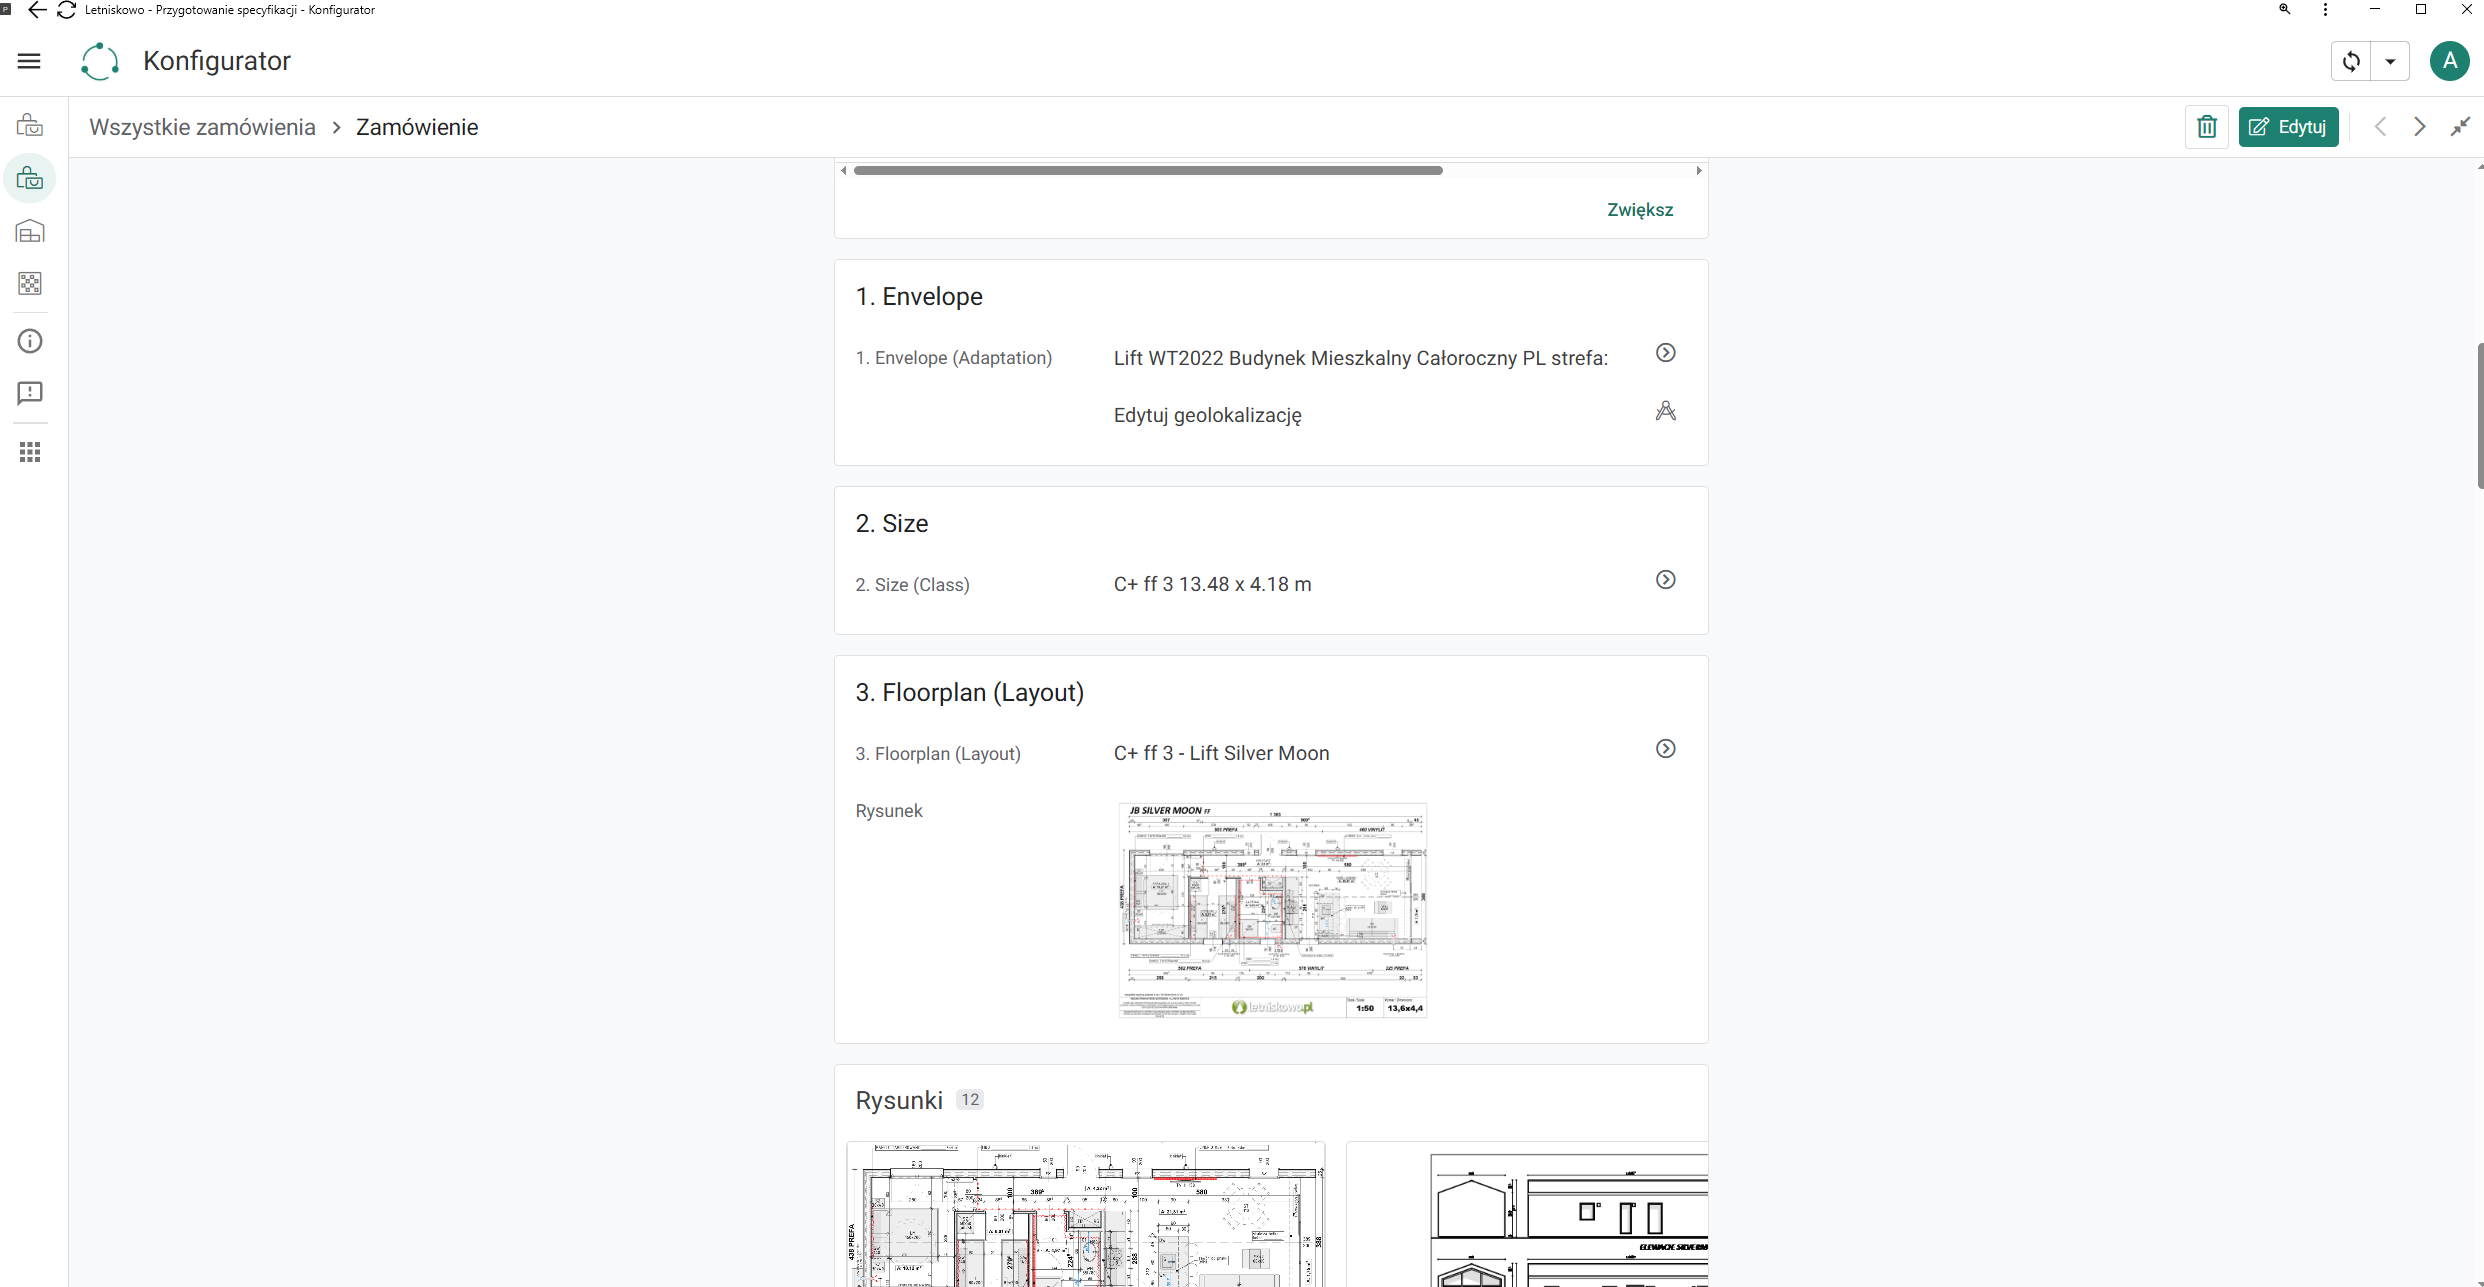Go to next order arrow
Image resolution: width=2484 pixels, height=1287 pixels.
2420,127
